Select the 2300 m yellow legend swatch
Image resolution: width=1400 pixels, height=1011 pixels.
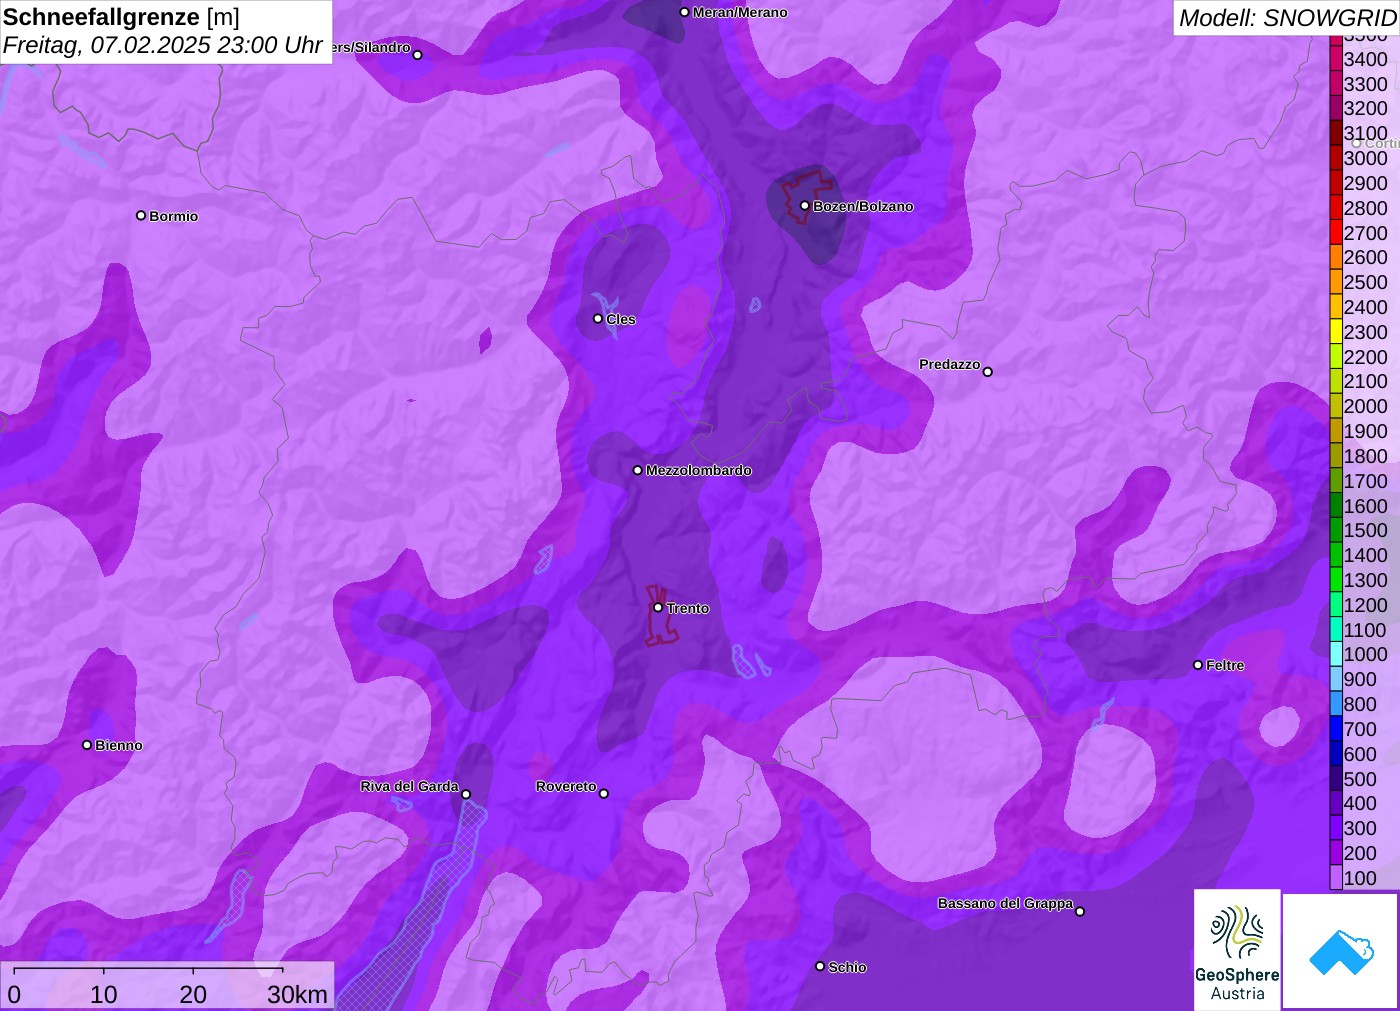[x=1336, y=332]
